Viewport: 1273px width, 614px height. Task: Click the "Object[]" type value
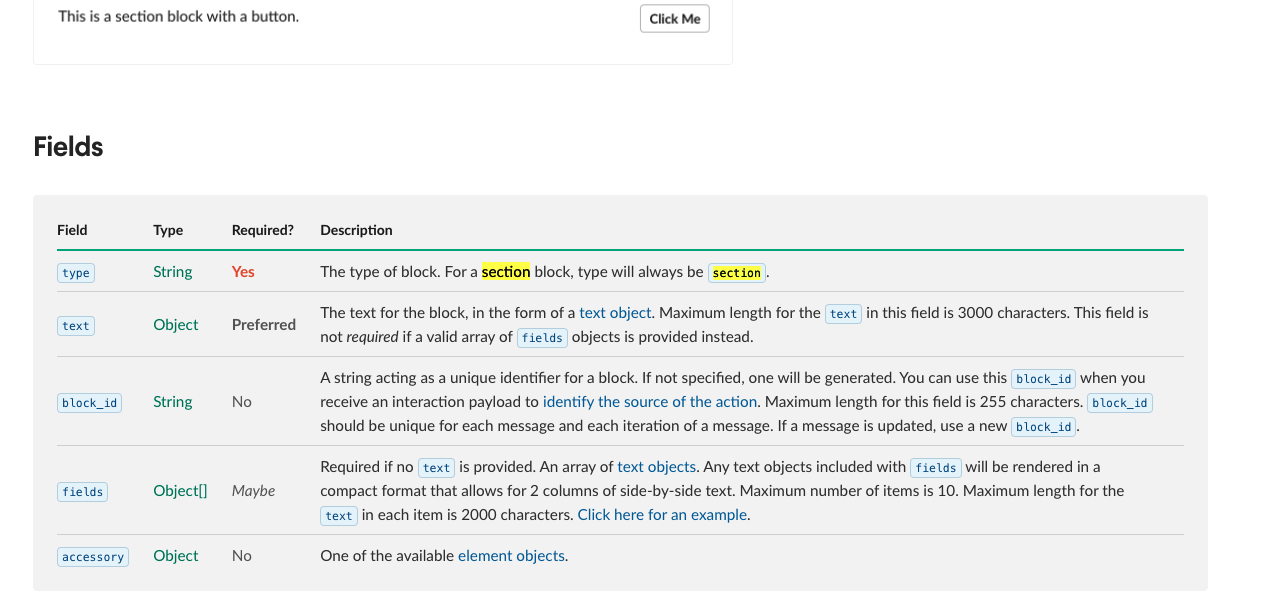pos(180,491)
